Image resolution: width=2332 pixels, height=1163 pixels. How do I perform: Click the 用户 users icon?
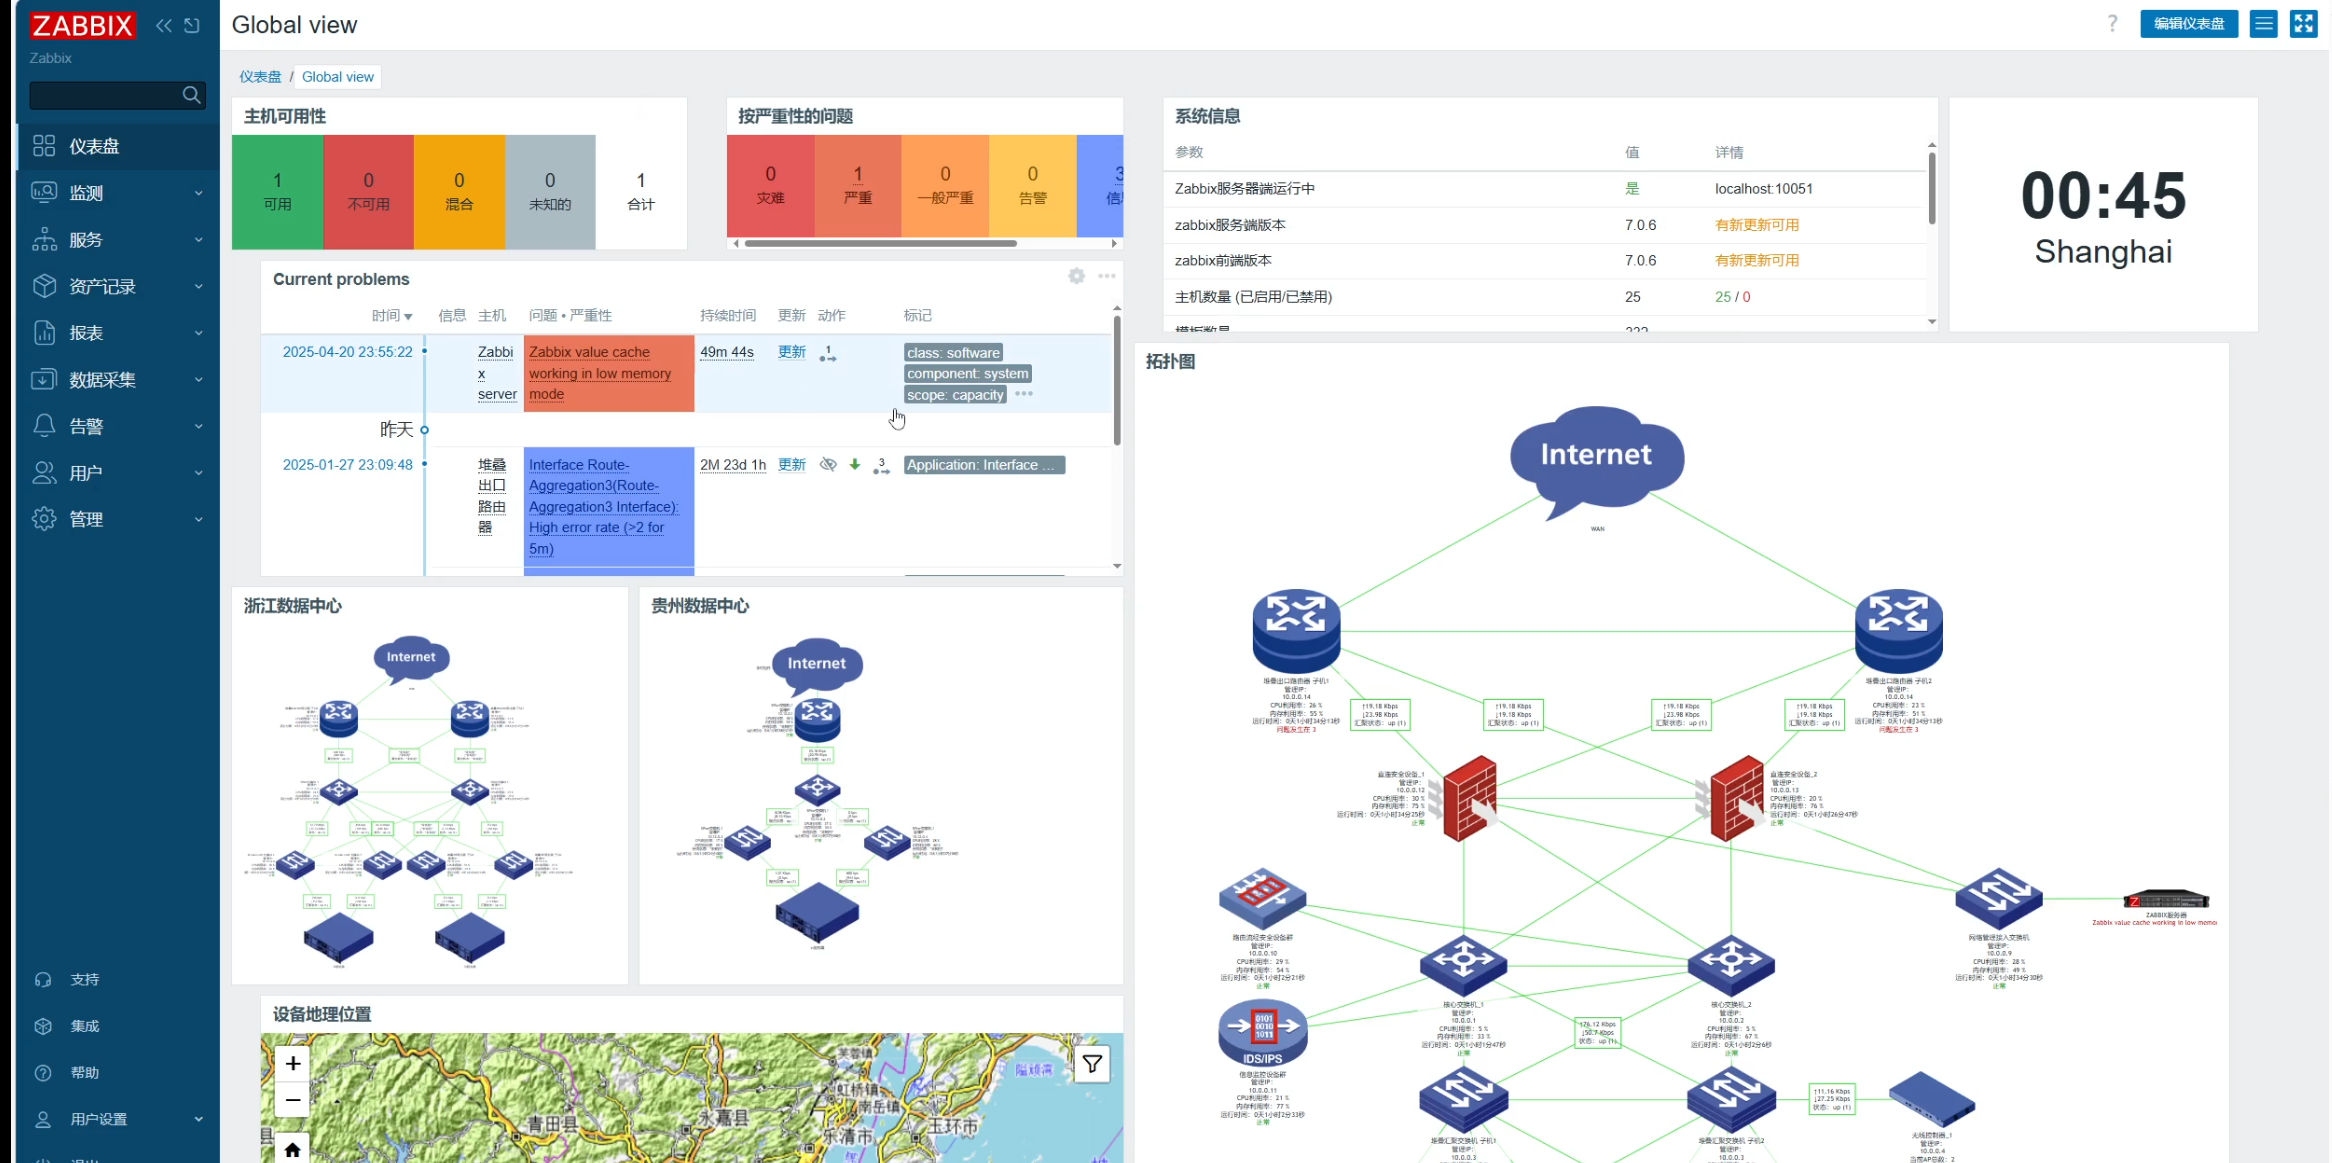(x=44, y=473)
